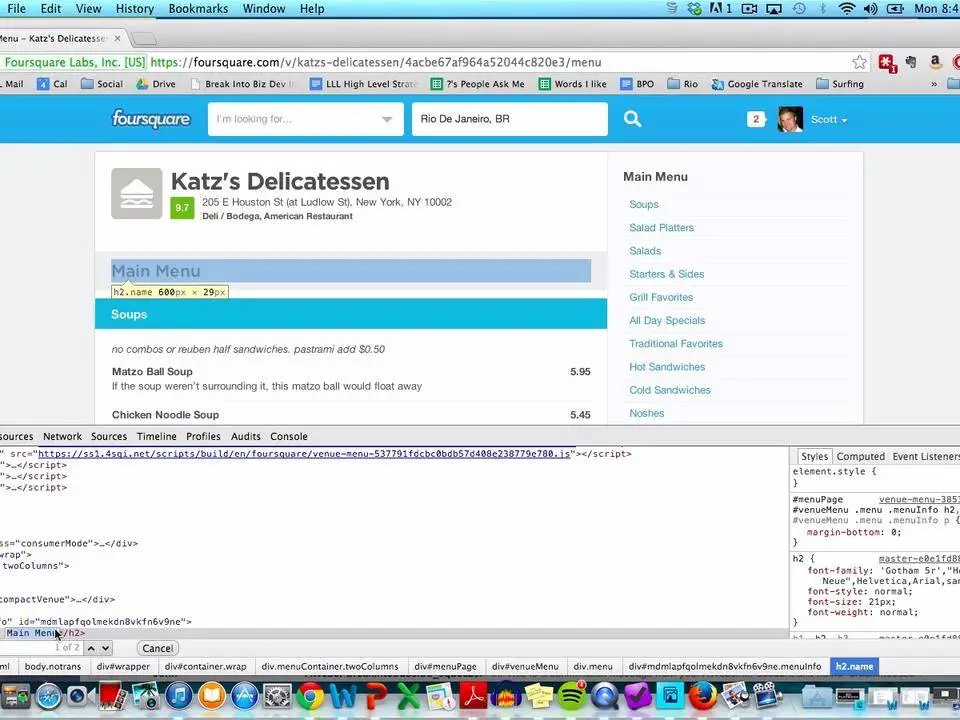This screenshot has width=960, height=720.
Task: Select the Styles pane tab
Action: pyautogui.click(x=814, y=457)
